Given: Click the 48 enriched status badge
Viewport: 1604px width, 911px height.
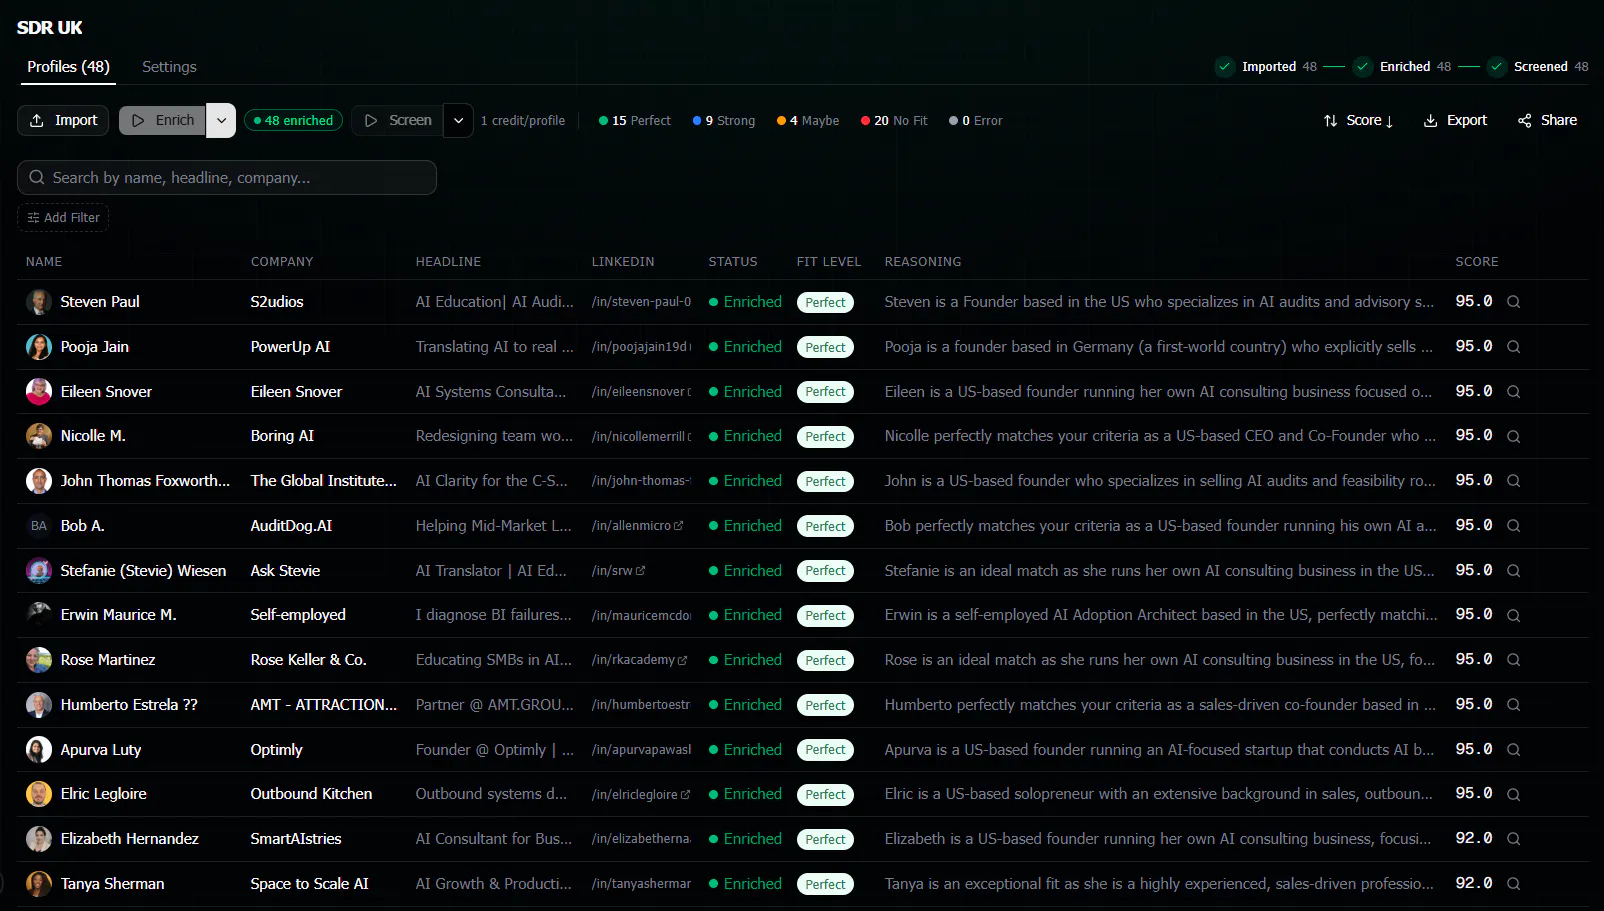Looking at the screenshot, I should tap(293, 120).
